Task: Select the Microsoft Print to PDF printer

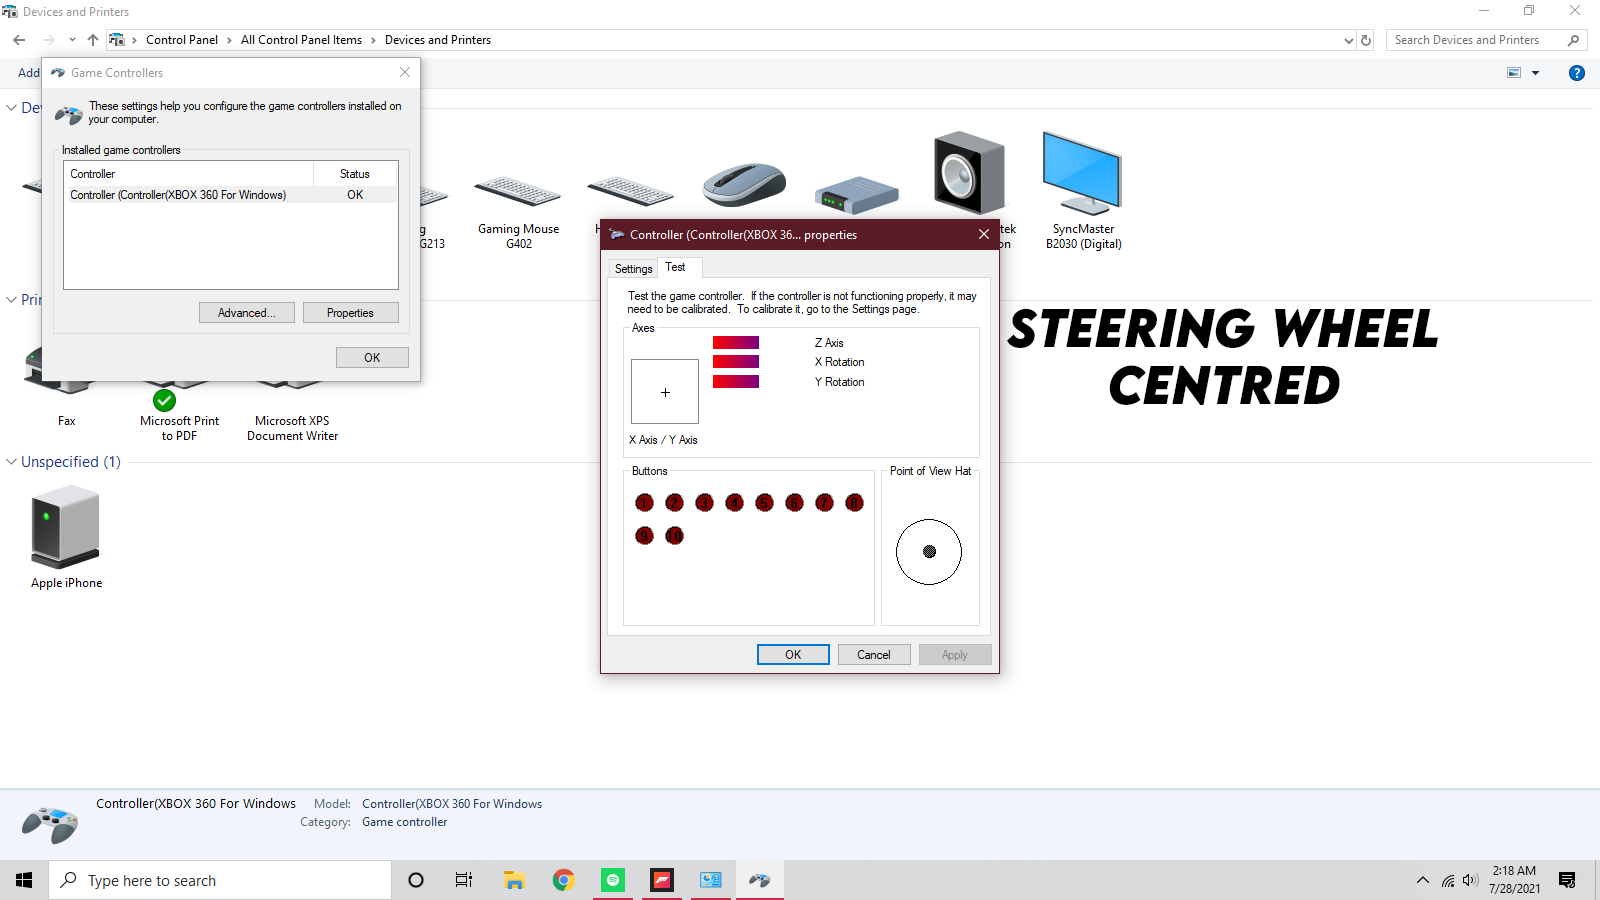Action: [179, 428]
